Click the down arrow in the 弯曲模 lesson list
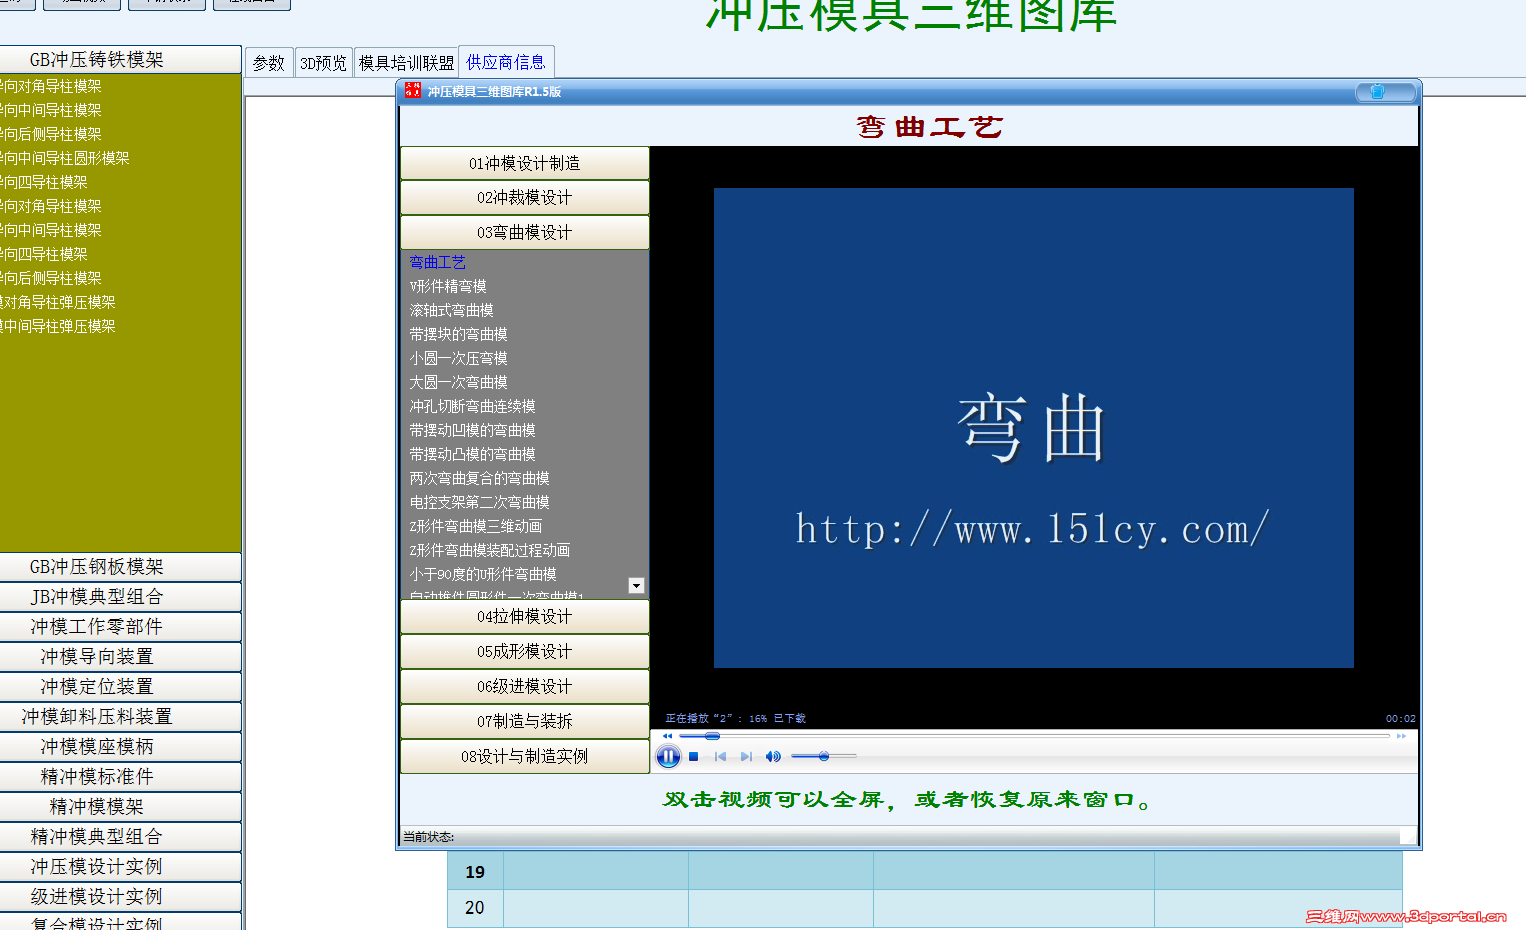1526x930 pixels. [x=636, y=586]
